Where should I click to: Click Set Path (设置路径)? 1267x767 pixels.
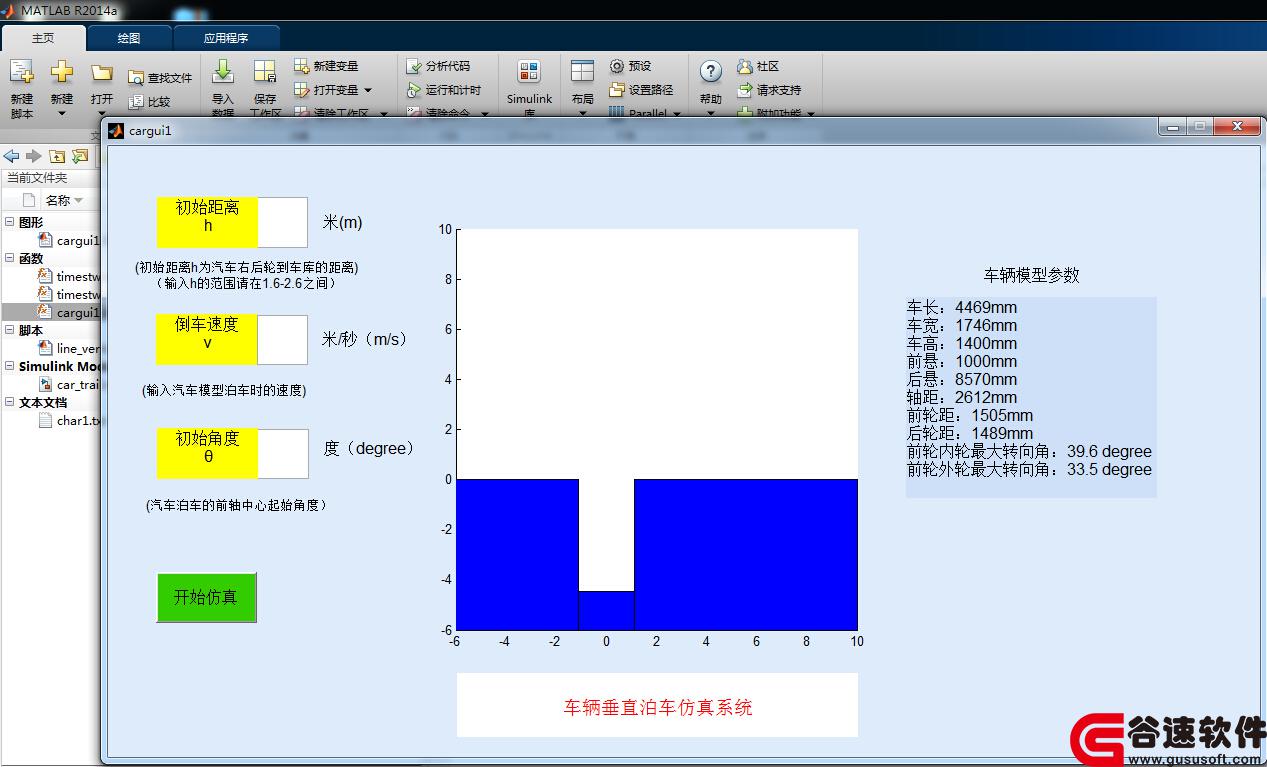(641, 90)
